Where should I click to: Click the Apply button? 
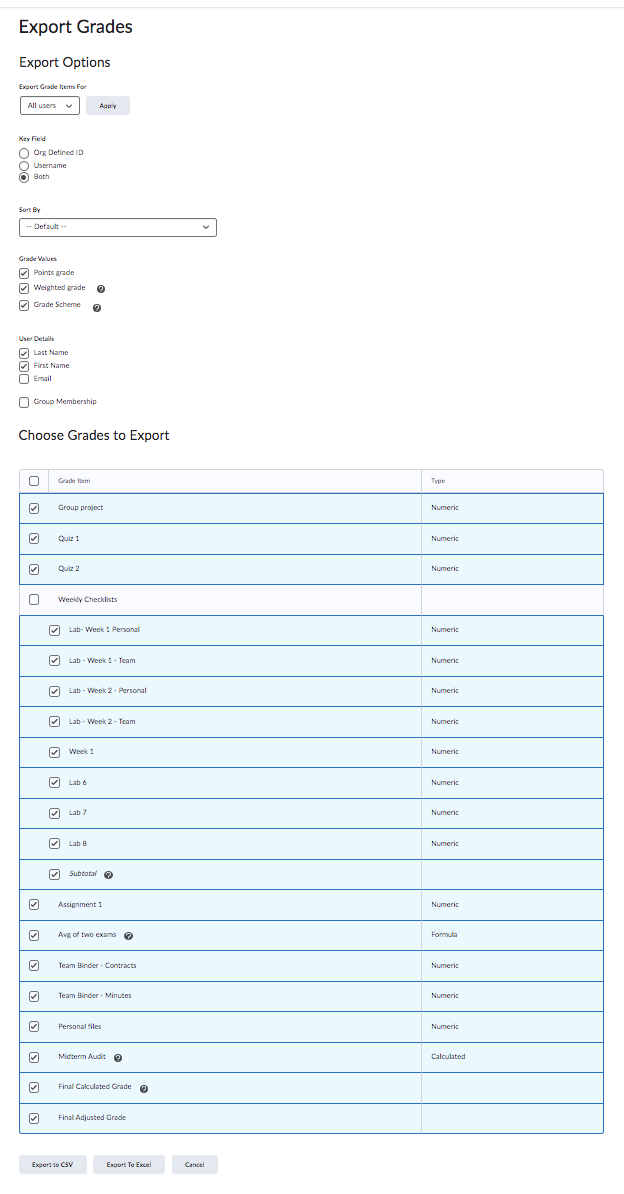108,105
